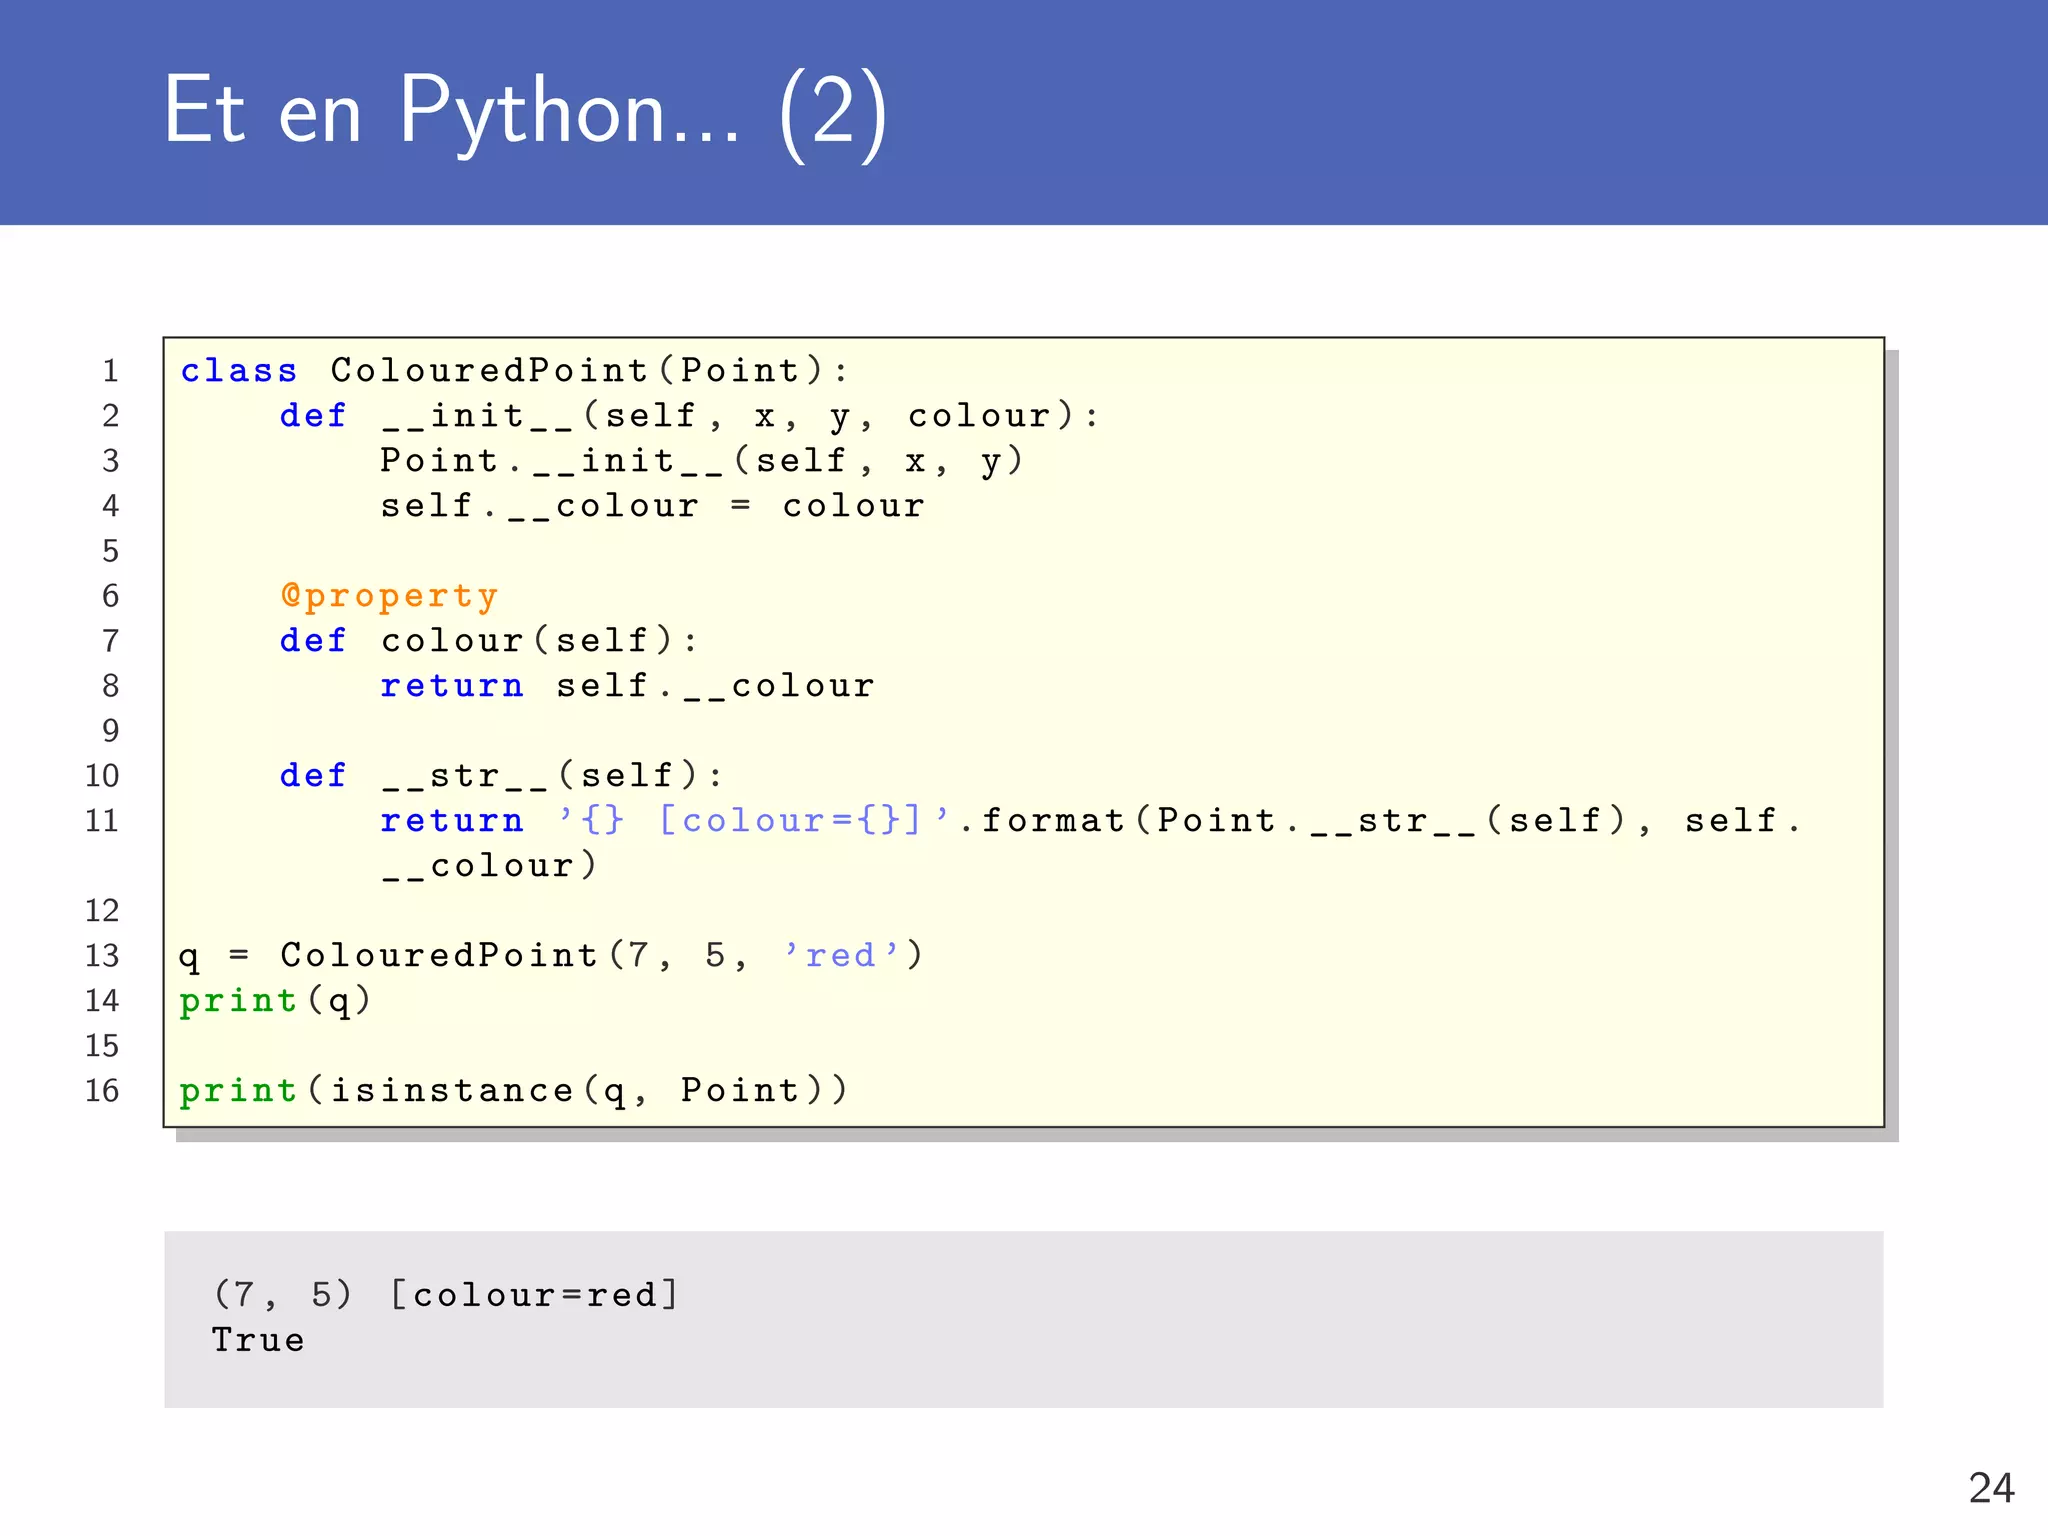Click the slide page number 24
This screenshot has width=2048, height=1536.
1991,1488
